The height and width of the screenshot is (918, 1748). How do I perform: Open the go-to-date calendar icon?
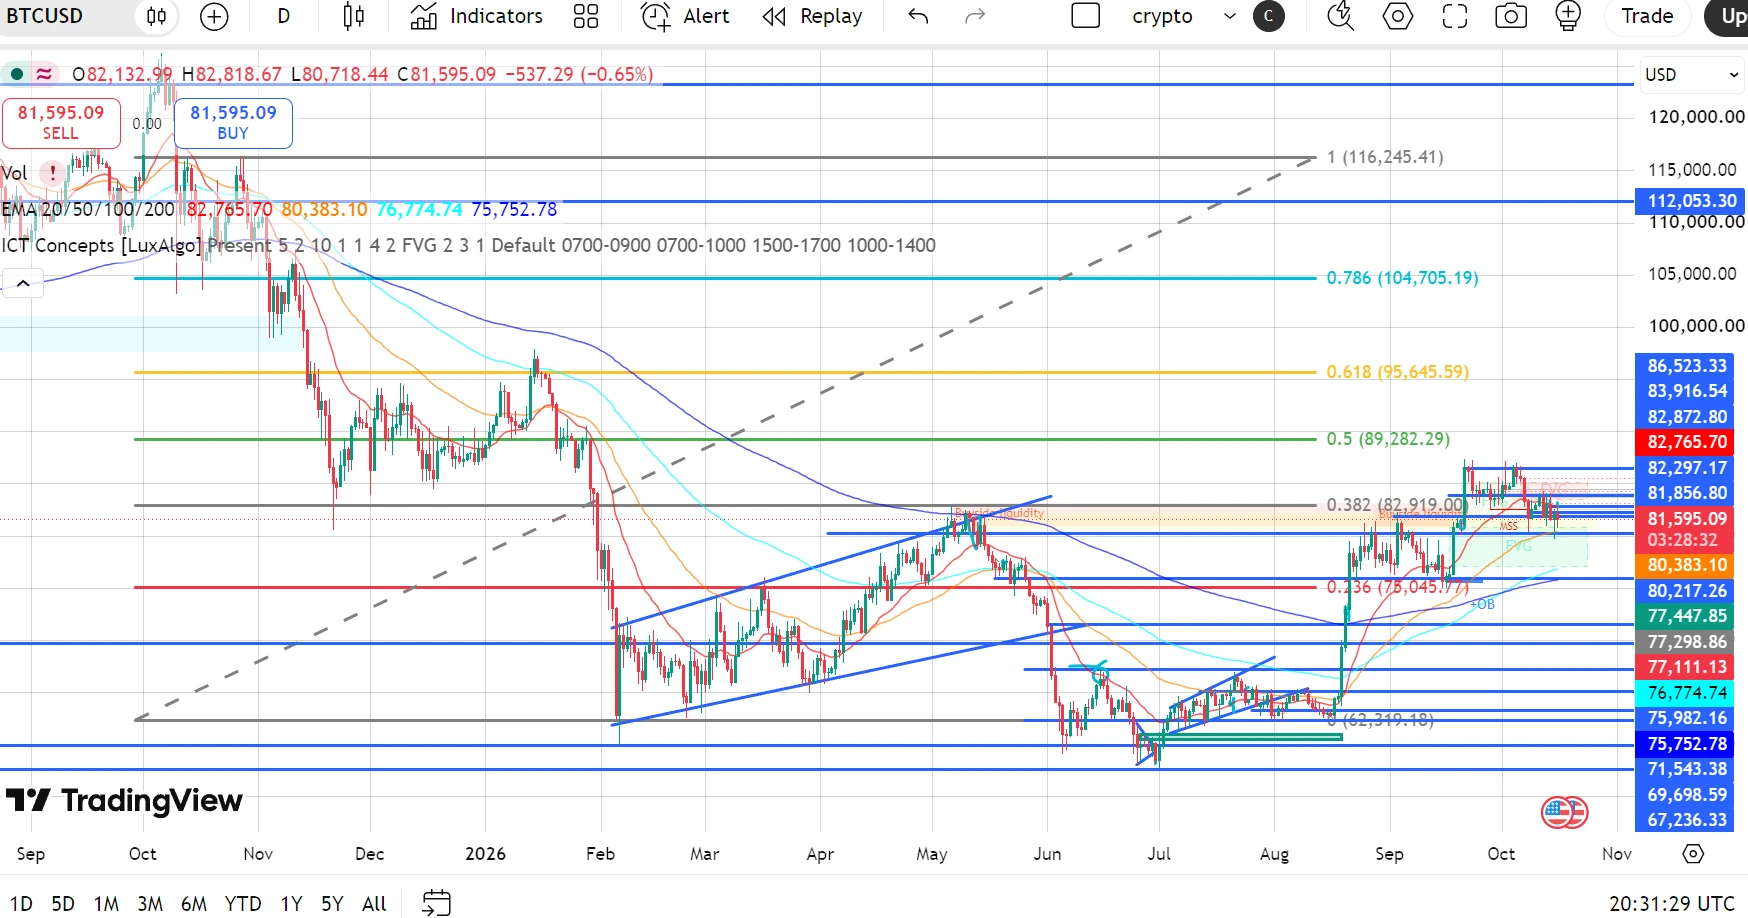(437, 903)
